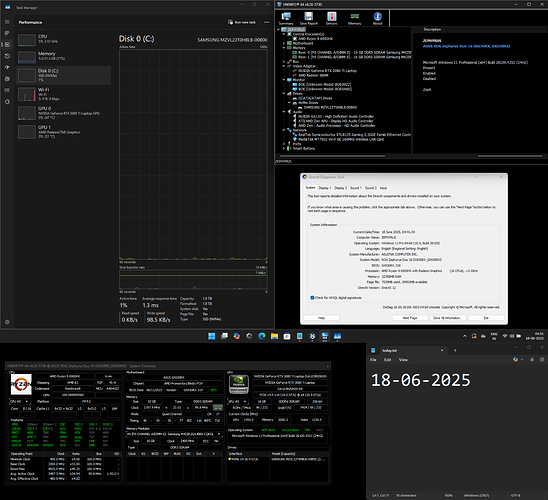Switch to Task Manager Processes page icon
Screen dimensions: 548x500
coord(7,33)
